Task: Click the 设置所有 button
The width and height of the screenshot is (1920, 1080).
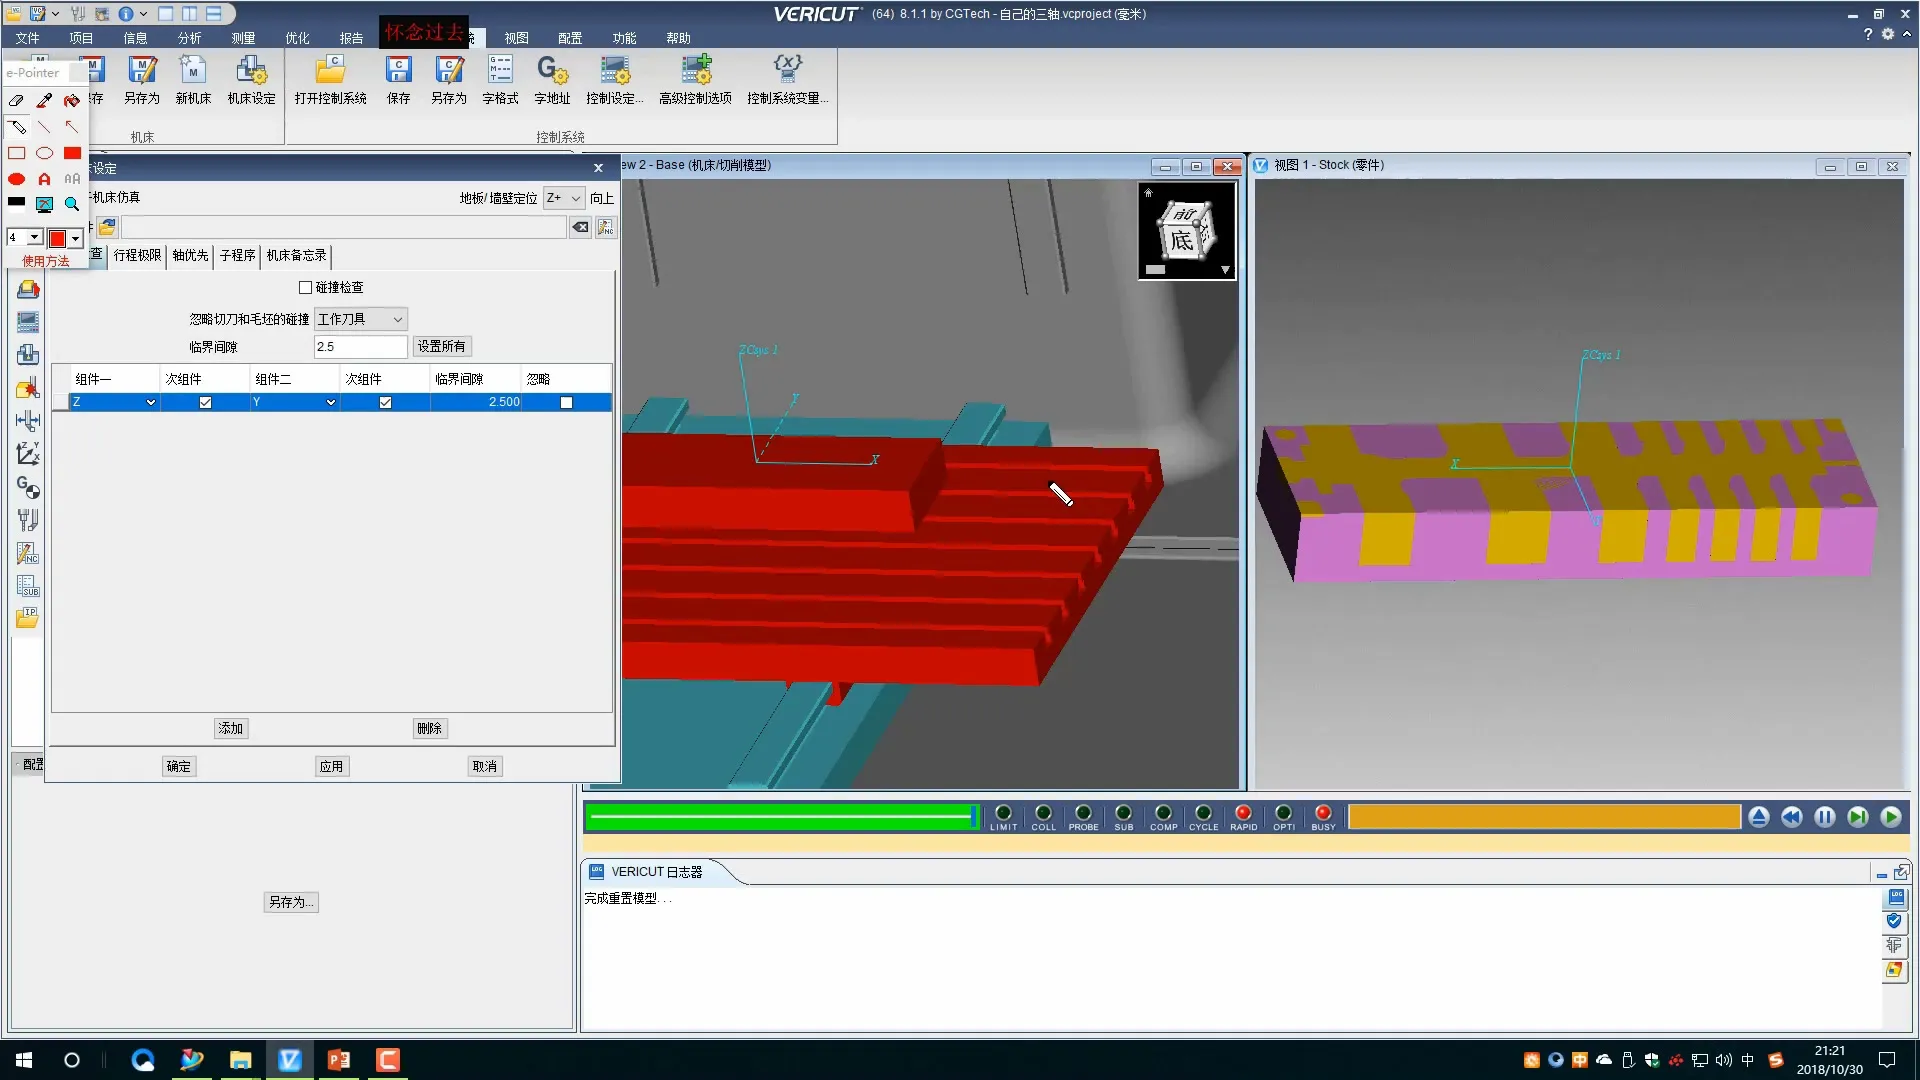Action: pyautogui.click(x=441, y=346)
